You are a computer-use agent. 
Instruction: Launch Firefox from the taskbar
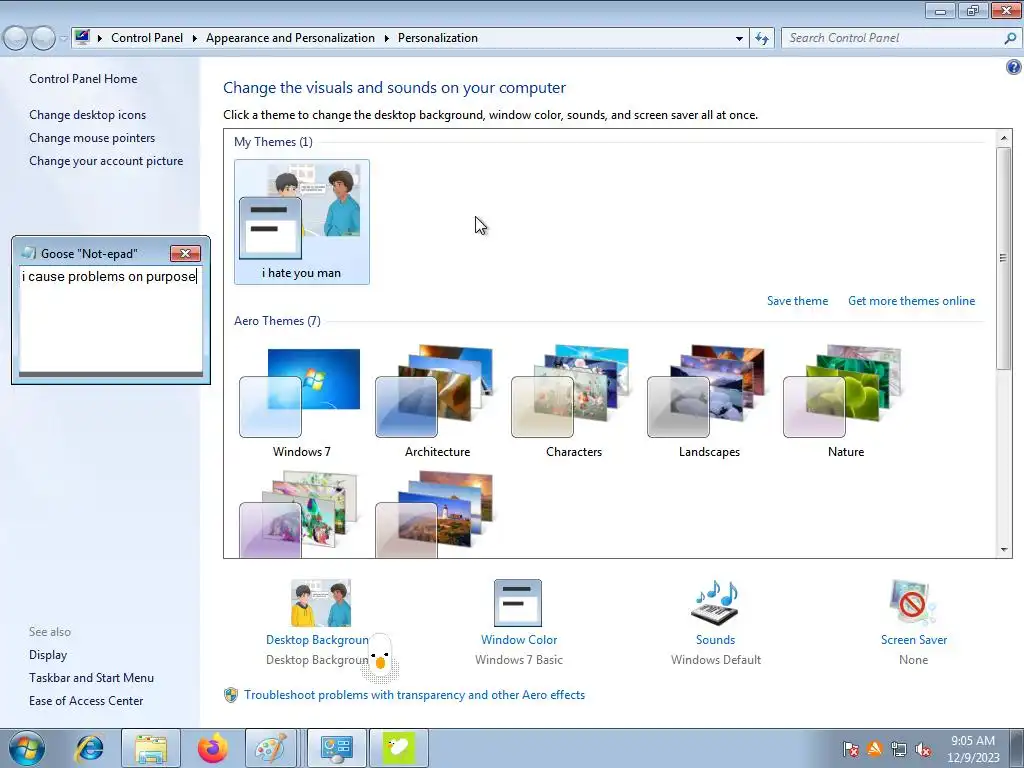pyautogui.click(x=212, y=748)
